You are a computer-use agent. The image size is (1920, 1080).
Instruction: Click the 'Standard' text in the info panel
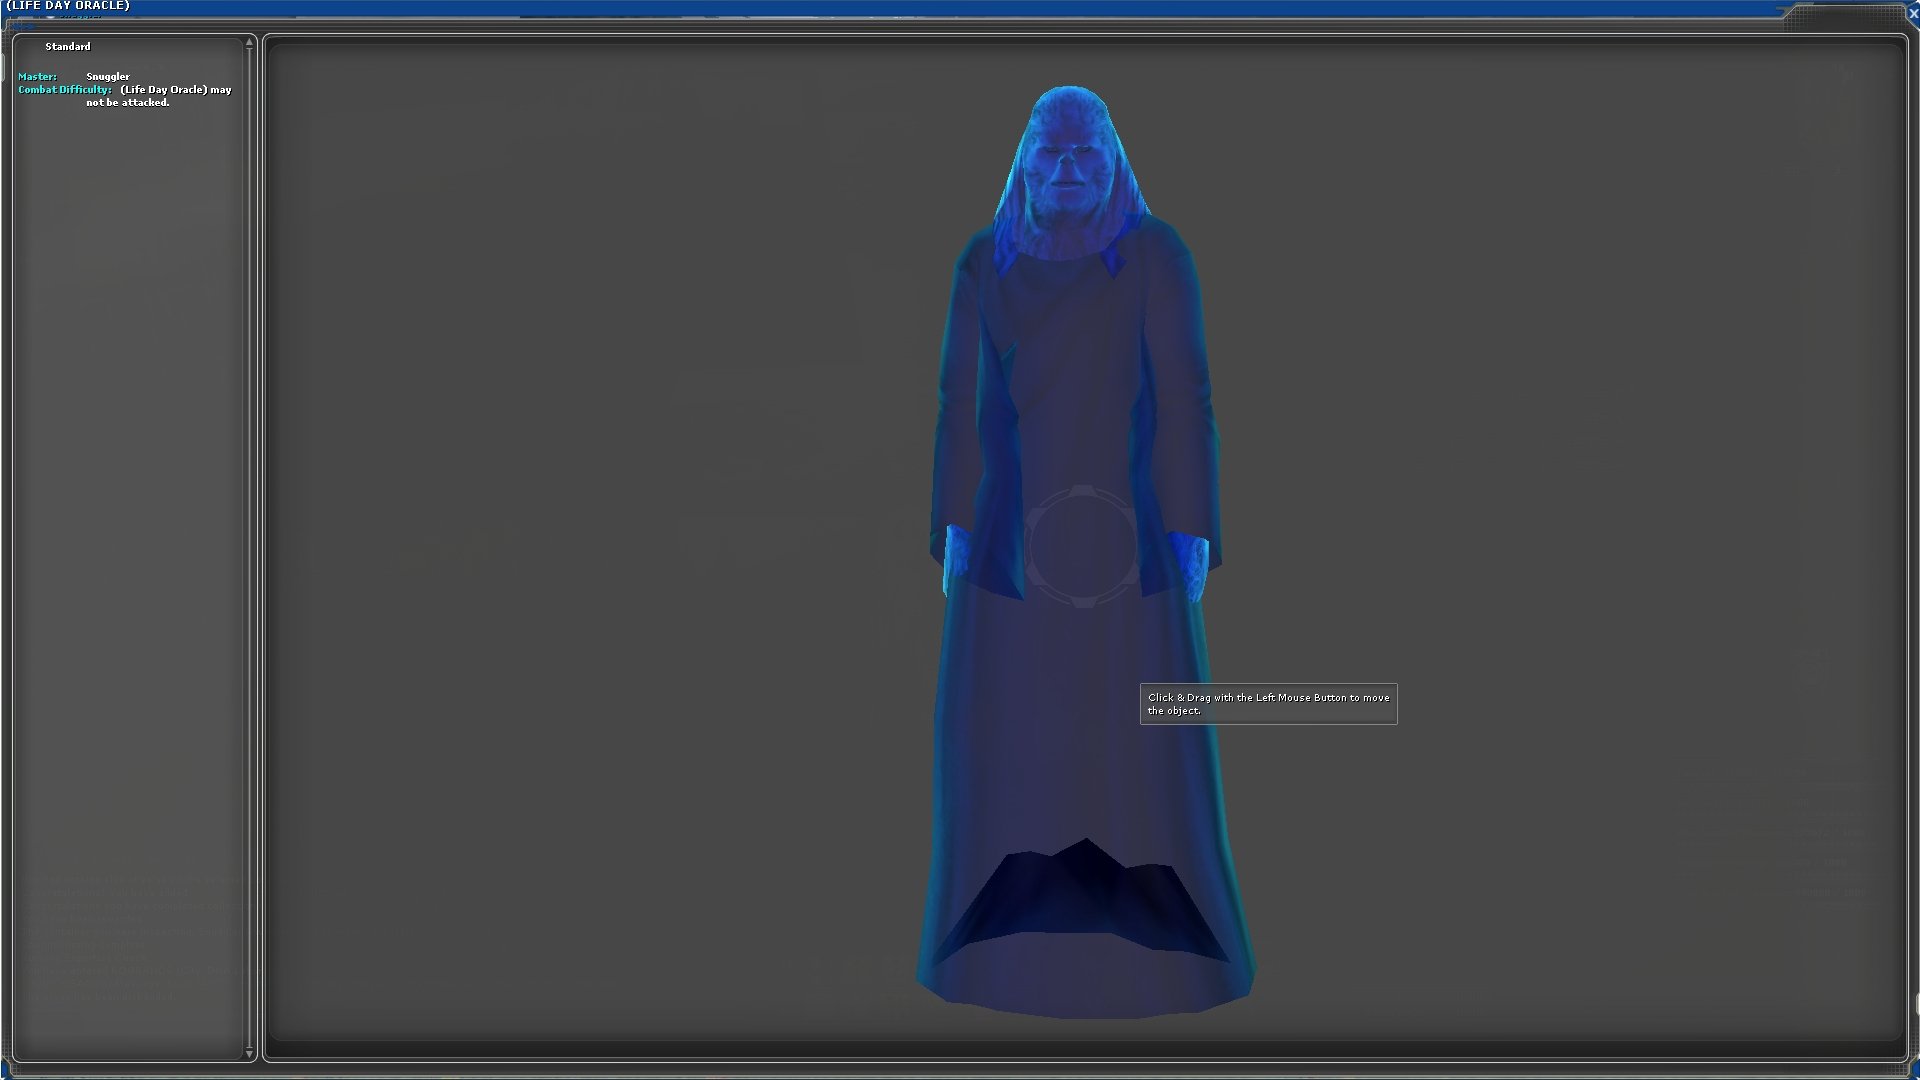coord(68,47)
